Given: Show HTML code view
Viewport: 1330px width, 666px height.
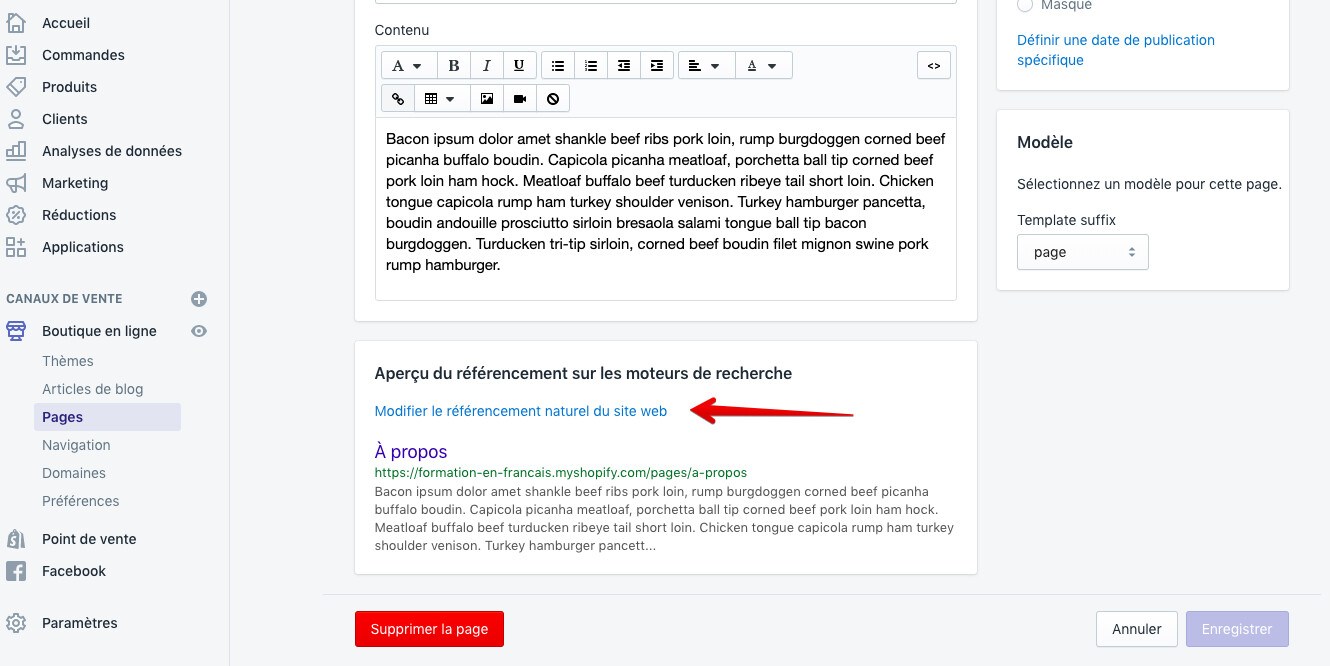Looking at the screenshot, I should (934, 66).
